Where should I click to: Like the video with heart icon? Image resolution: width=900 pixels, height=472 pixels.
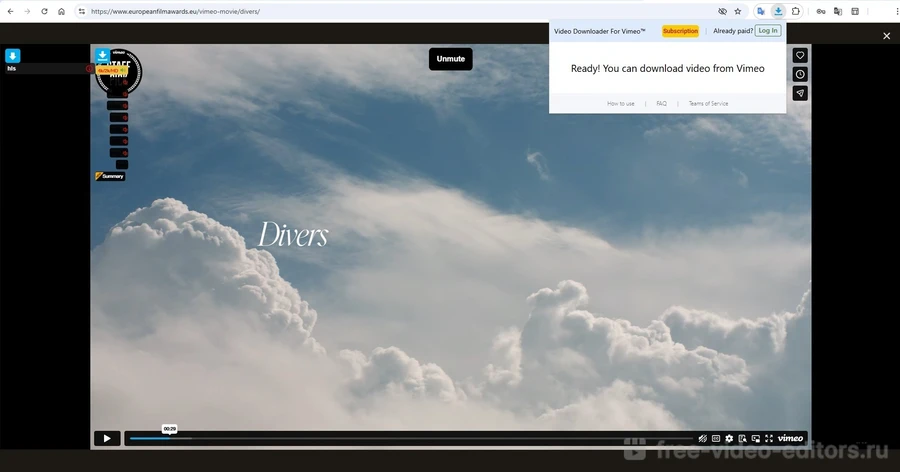(x=800, y=56)
